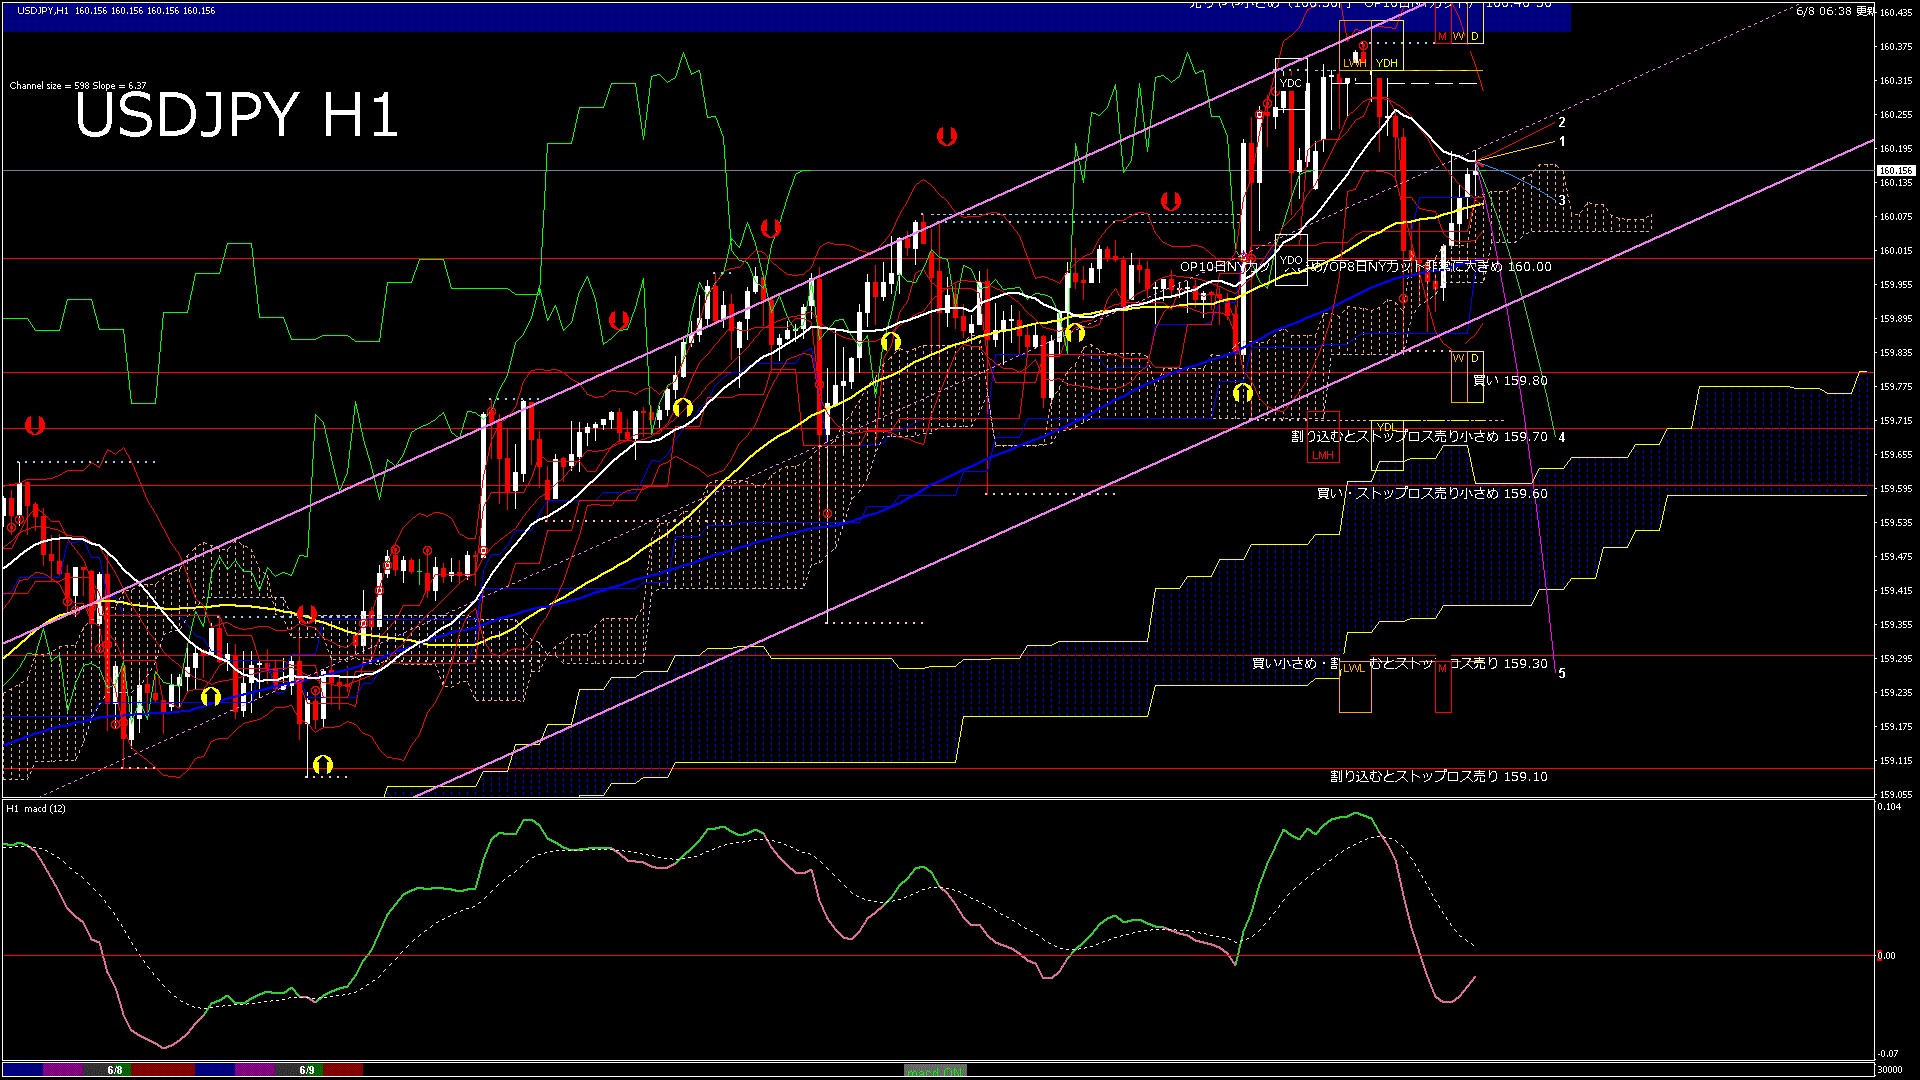Click the 0.00 value on the MACD scale
This screenshot has width=1920, height=1080.
click(x=1886, y=955)
